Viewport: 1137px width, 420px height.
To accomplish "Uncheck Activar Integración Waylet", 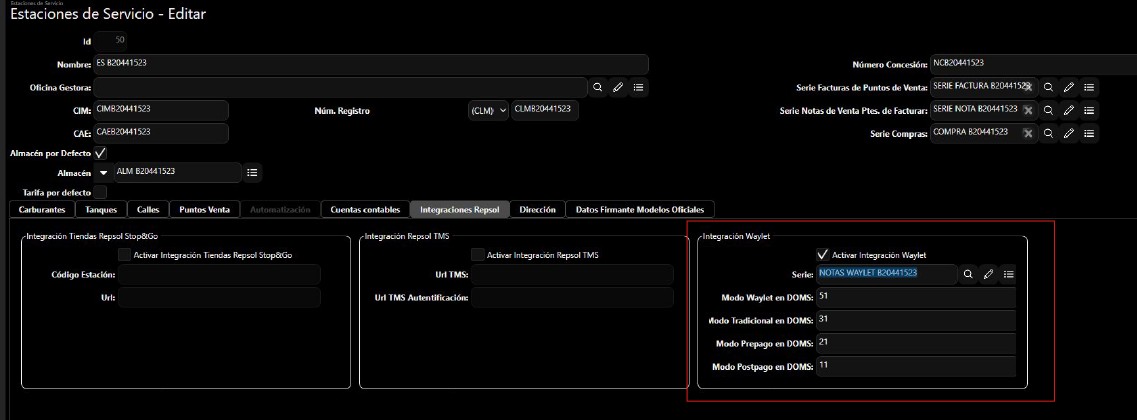I will (822, 255).
